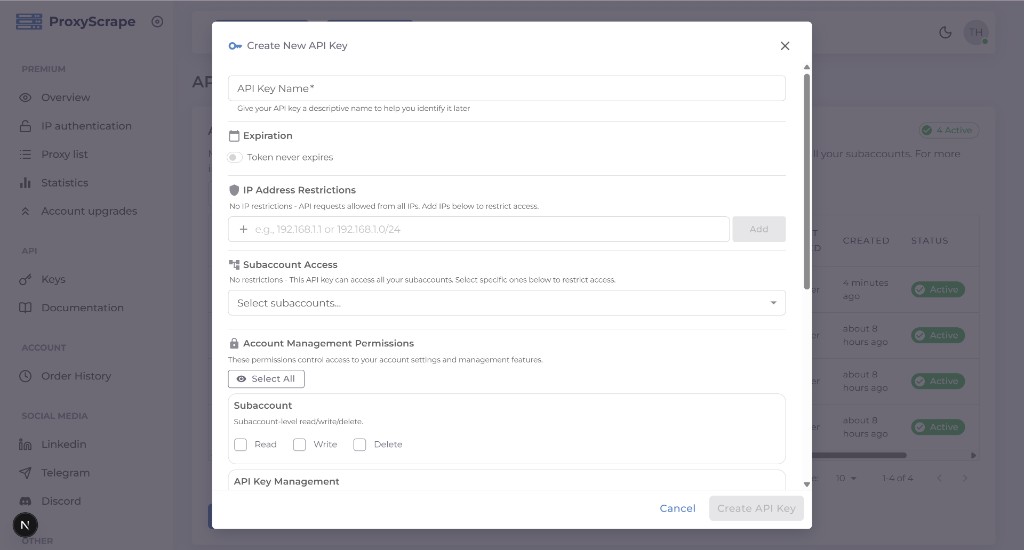
Task: Click the table horizontal scroll right arrow
Action: [x=974, y=455]
